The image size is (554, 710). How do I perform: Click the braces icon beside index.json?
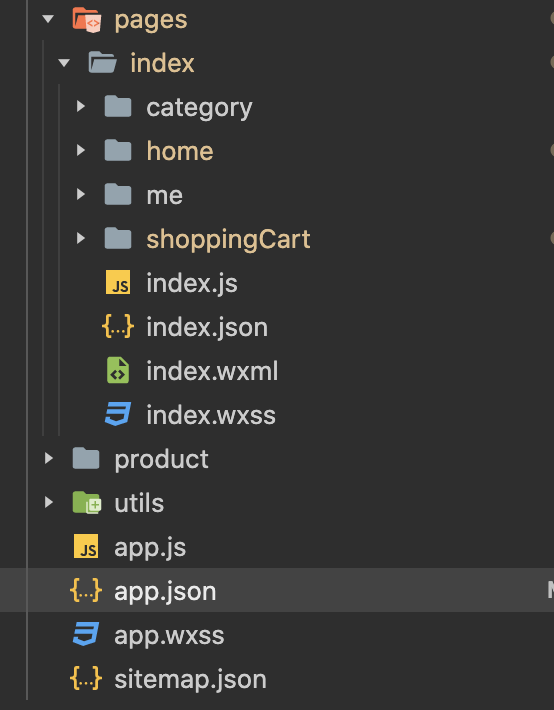(x=118, y=326)
